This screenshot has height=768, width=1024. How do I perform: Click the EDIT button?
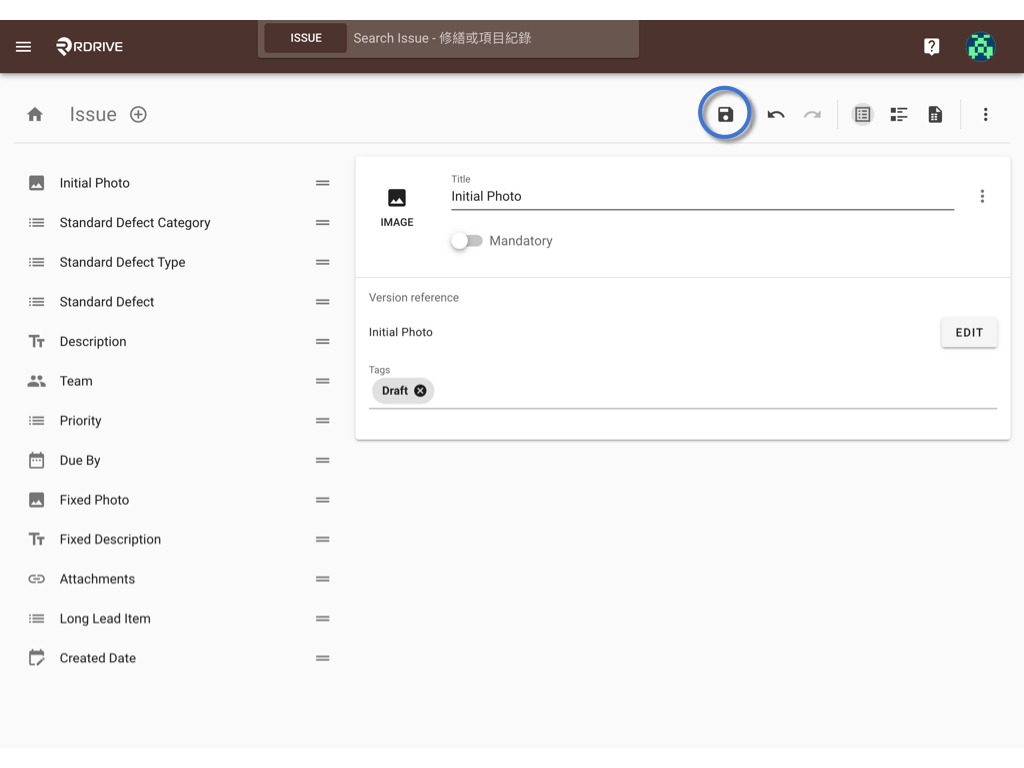(x=969, y=332)
